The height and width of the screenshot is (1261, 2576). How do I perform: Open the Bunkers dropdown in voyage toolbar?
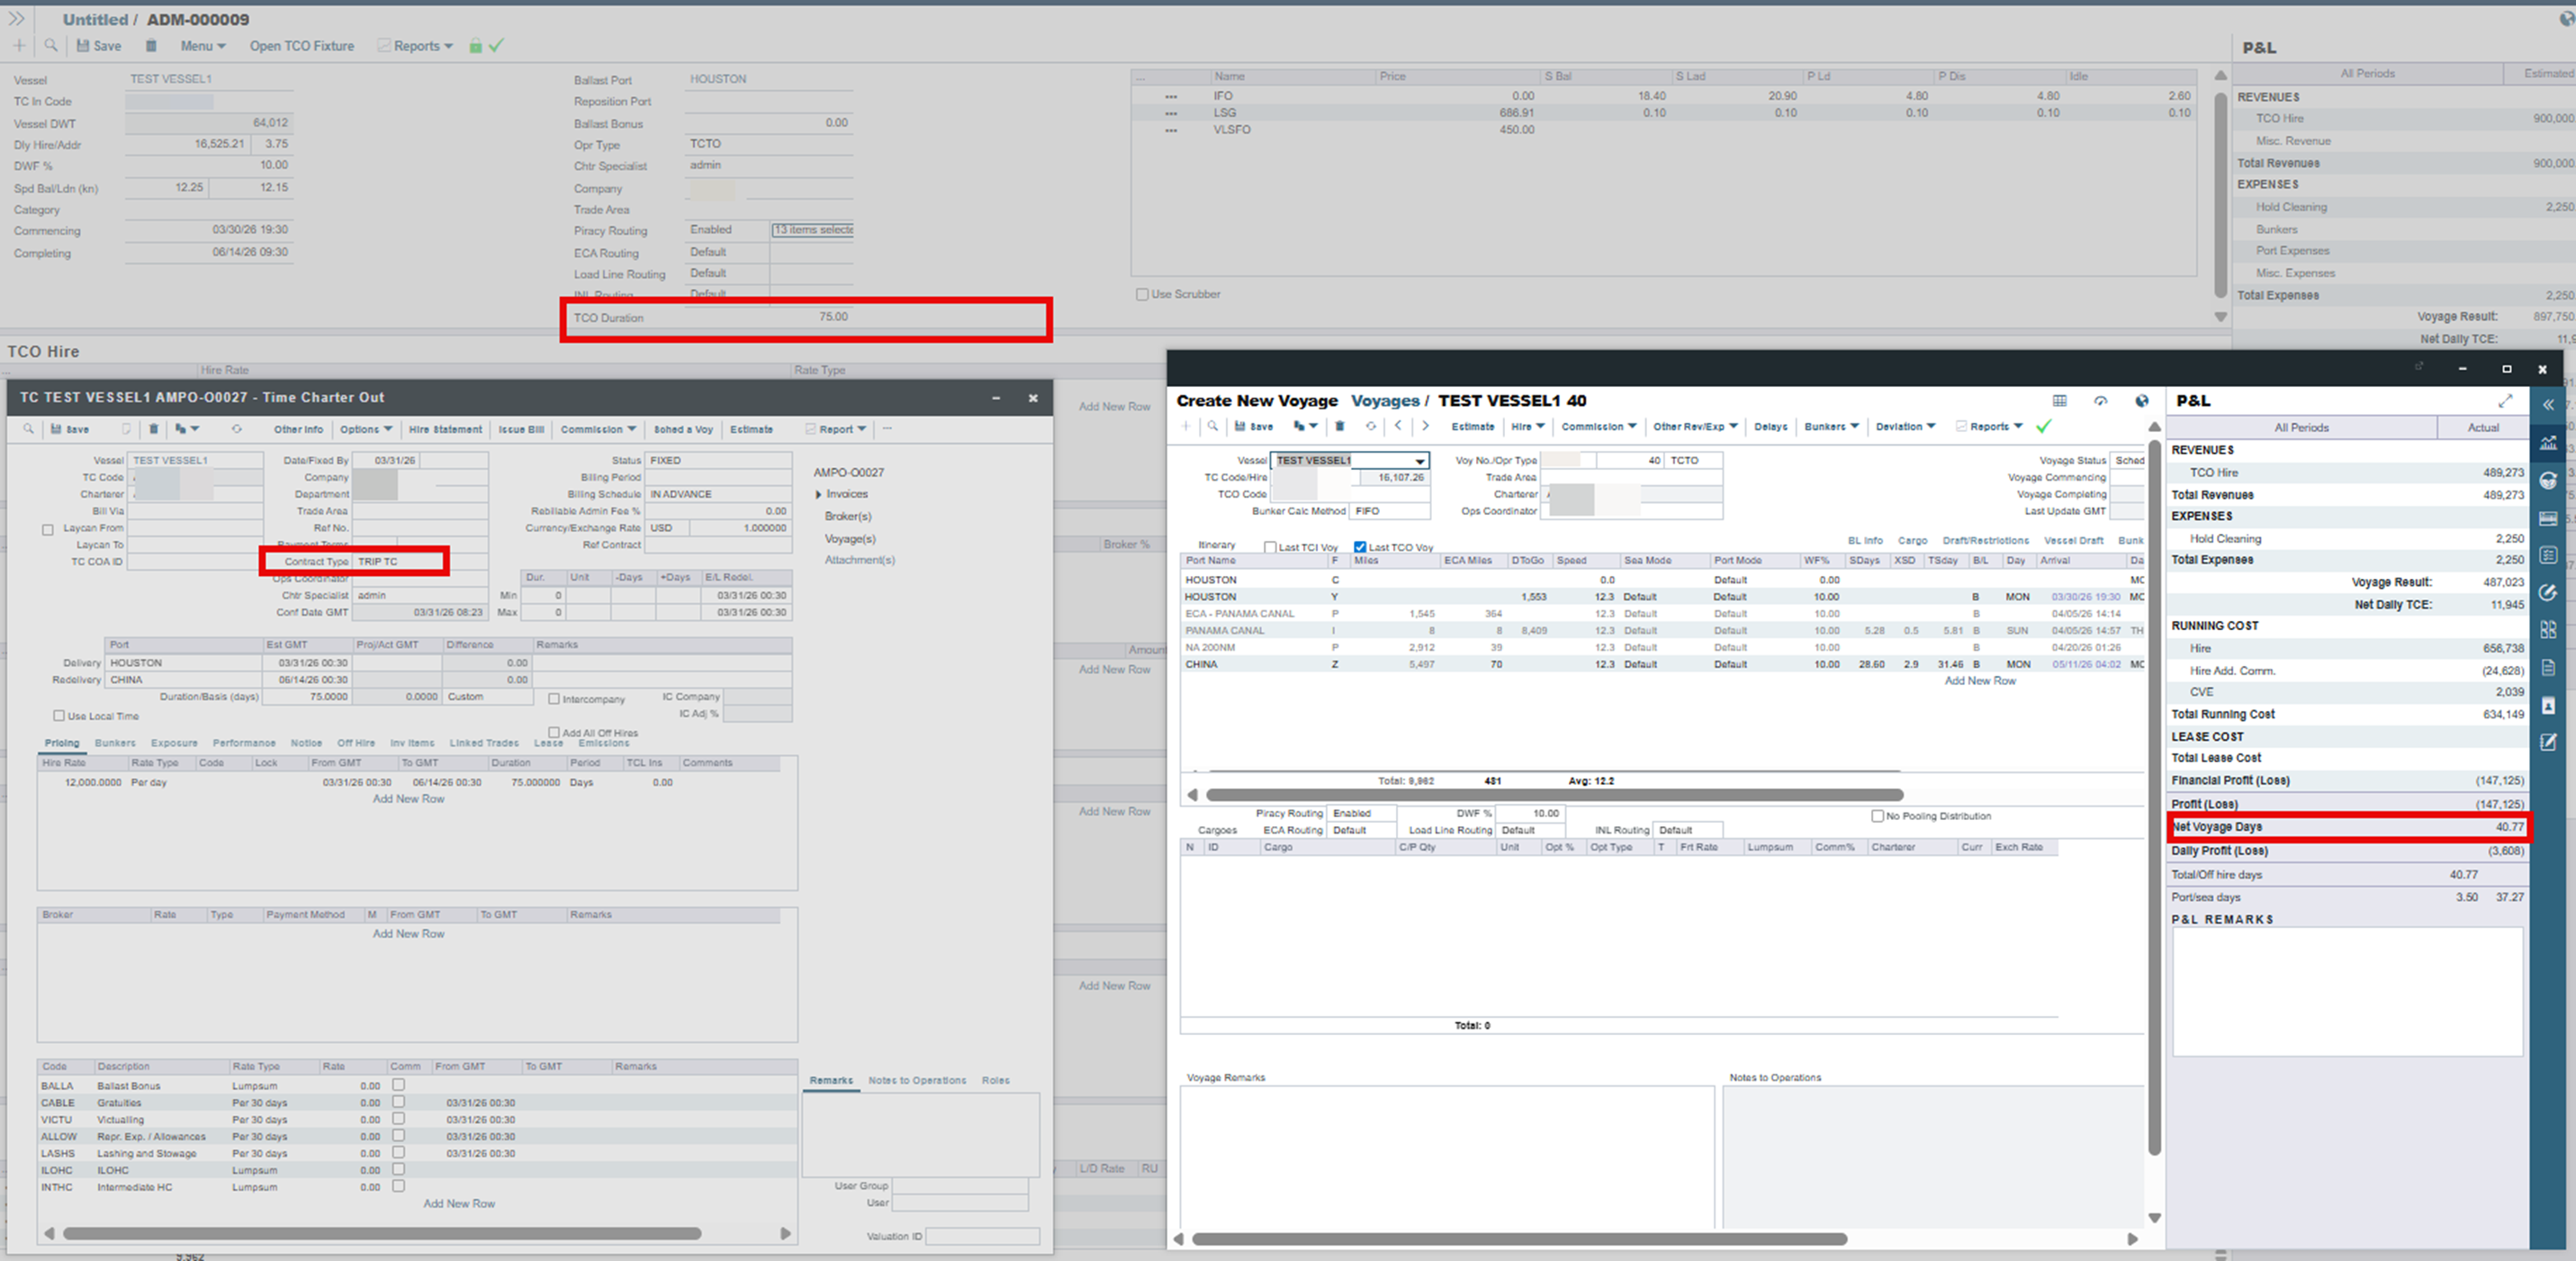(1831, 427)
